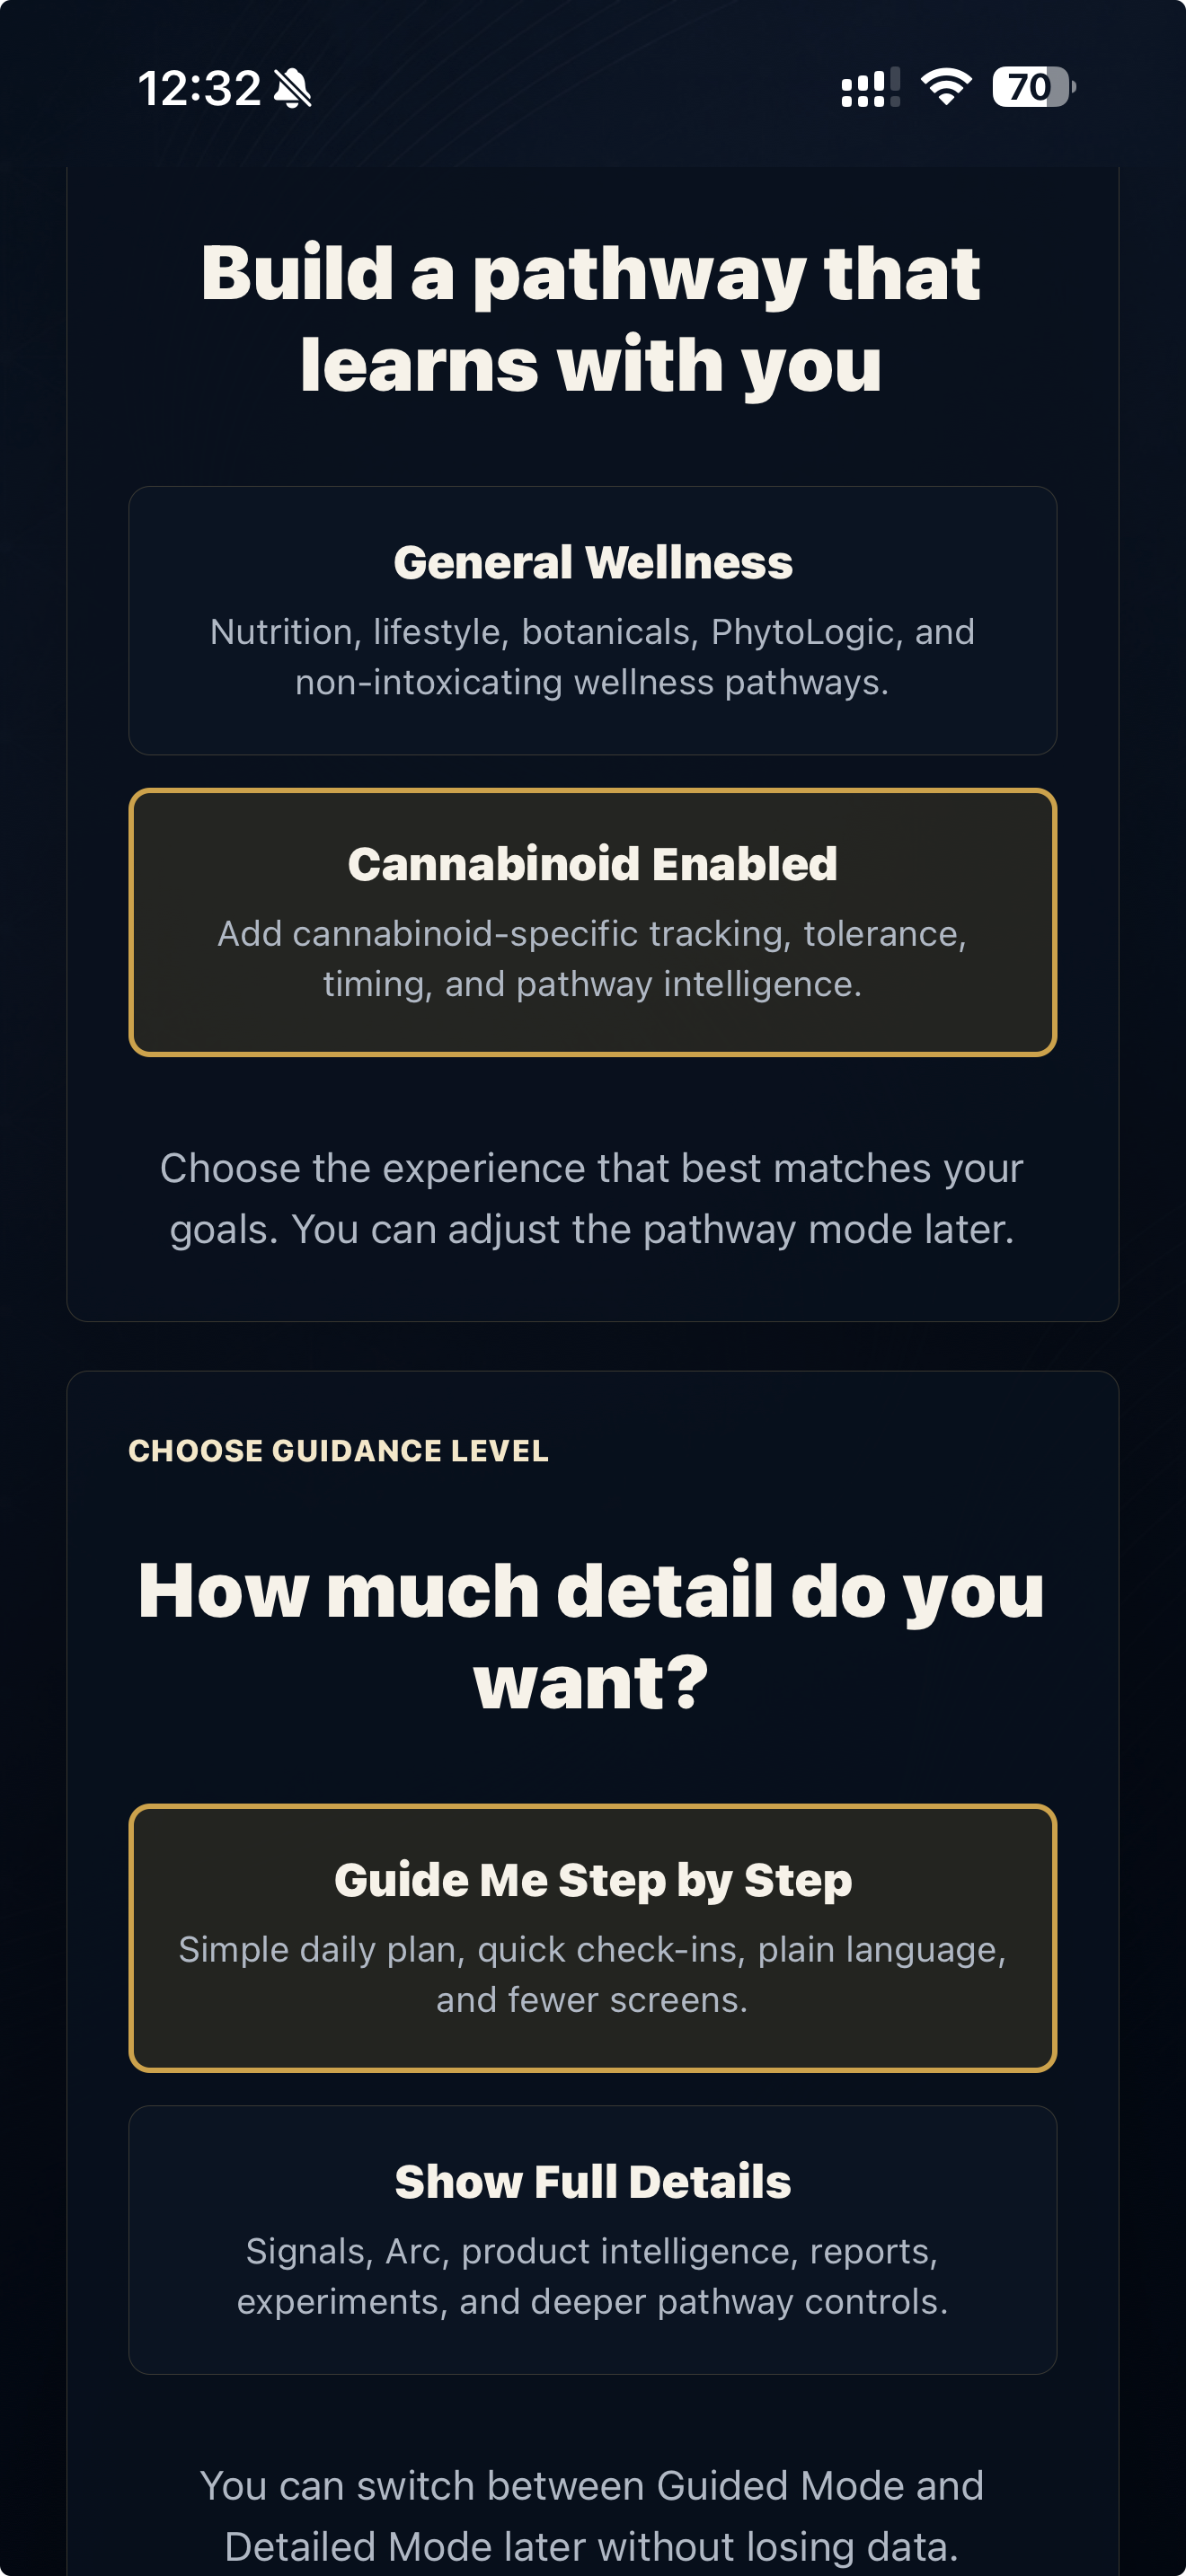Tap the silent mode bell icon
The height and width of the screenshot is (2576, 1186).
293,89
